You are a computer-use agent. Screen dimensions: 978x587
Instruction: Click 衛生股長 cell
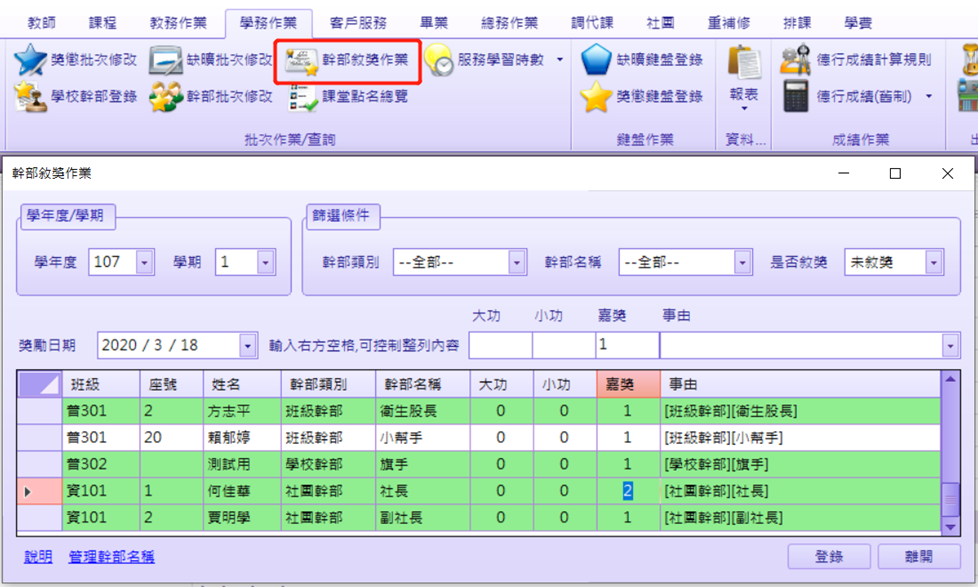(422, 411)
